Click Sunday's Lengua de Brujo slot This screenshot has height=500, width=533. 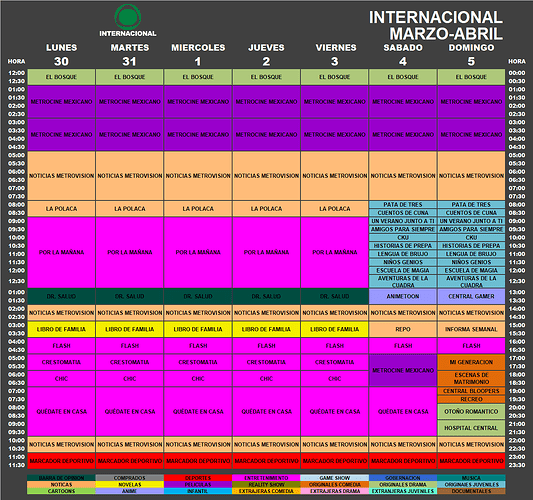(x=471, y=254)
